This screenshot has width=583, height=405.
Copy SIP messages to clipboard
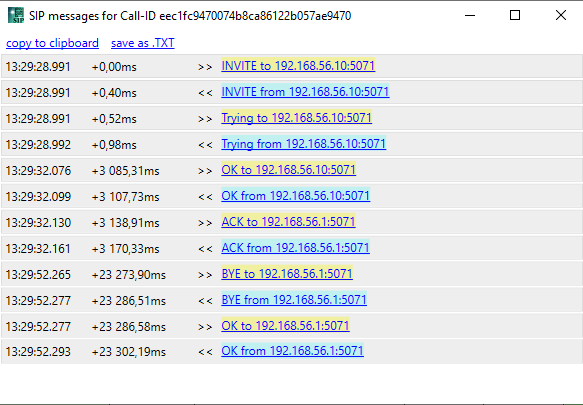coord(52,43)
